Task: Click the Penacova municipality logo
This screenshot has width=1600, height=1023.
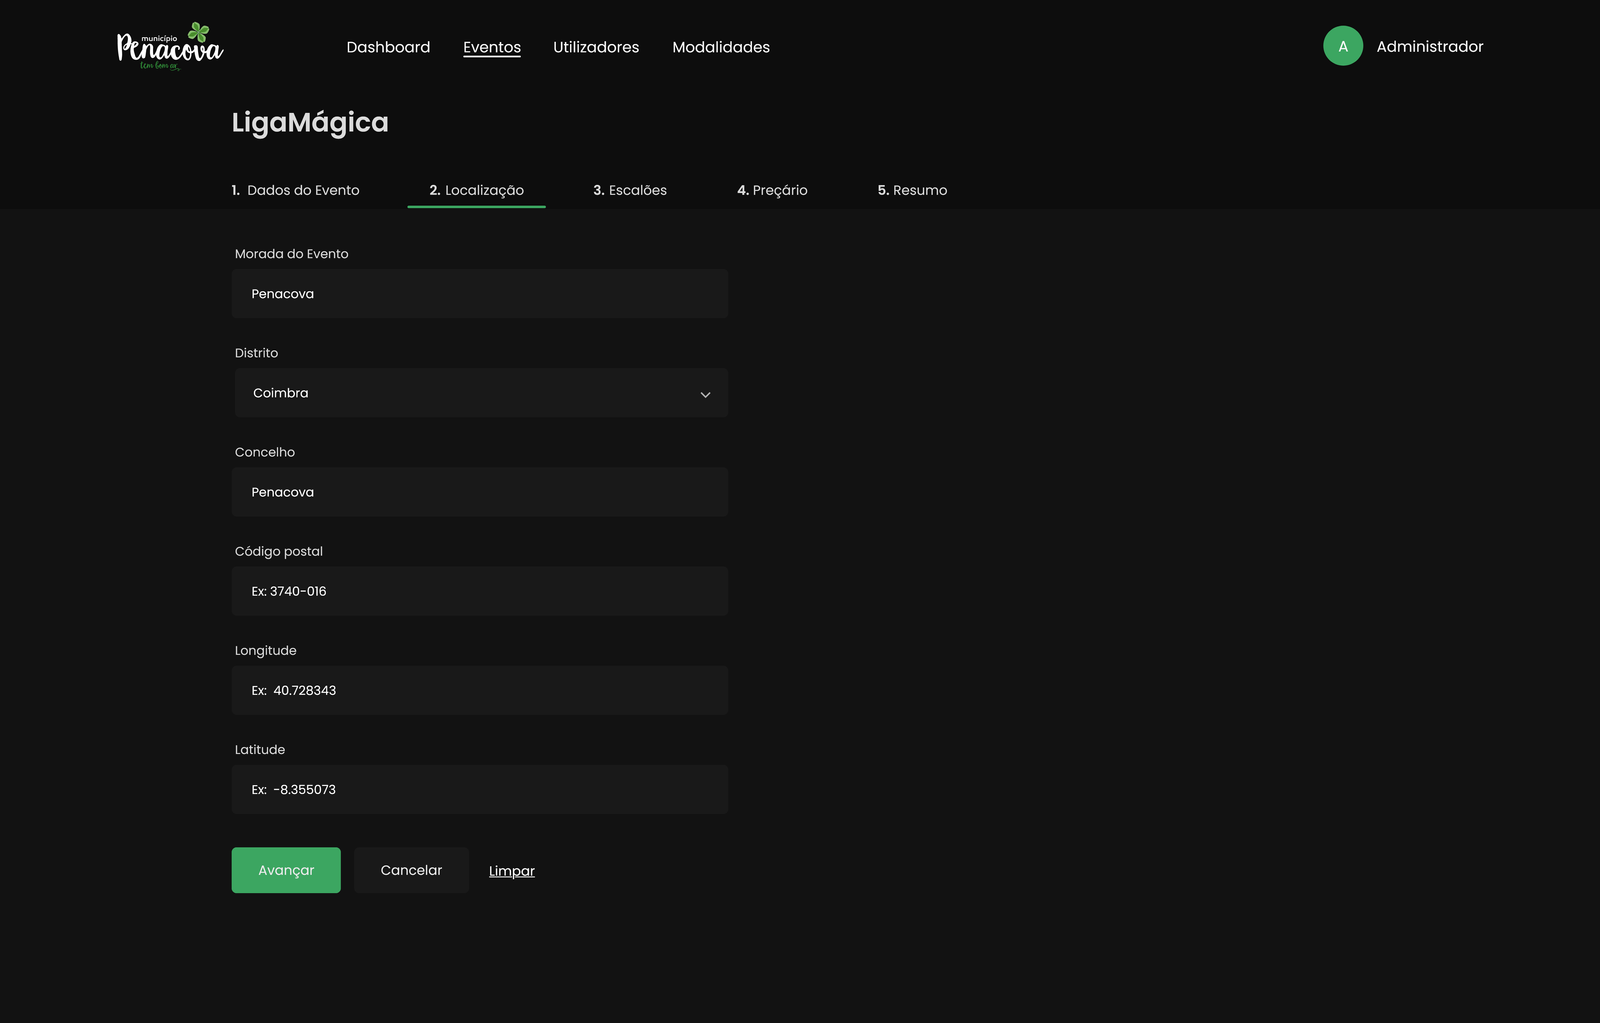Action: 170,47
